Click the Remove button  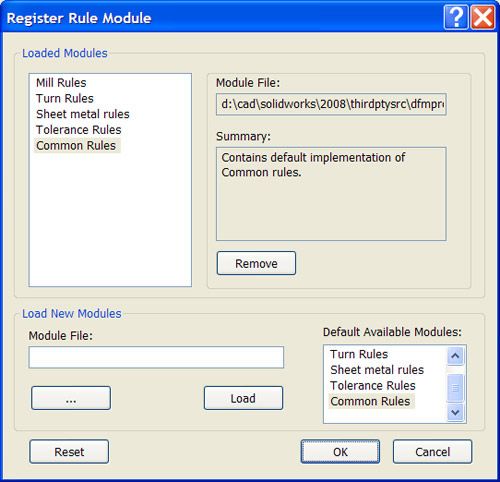(x=256, y=263)
